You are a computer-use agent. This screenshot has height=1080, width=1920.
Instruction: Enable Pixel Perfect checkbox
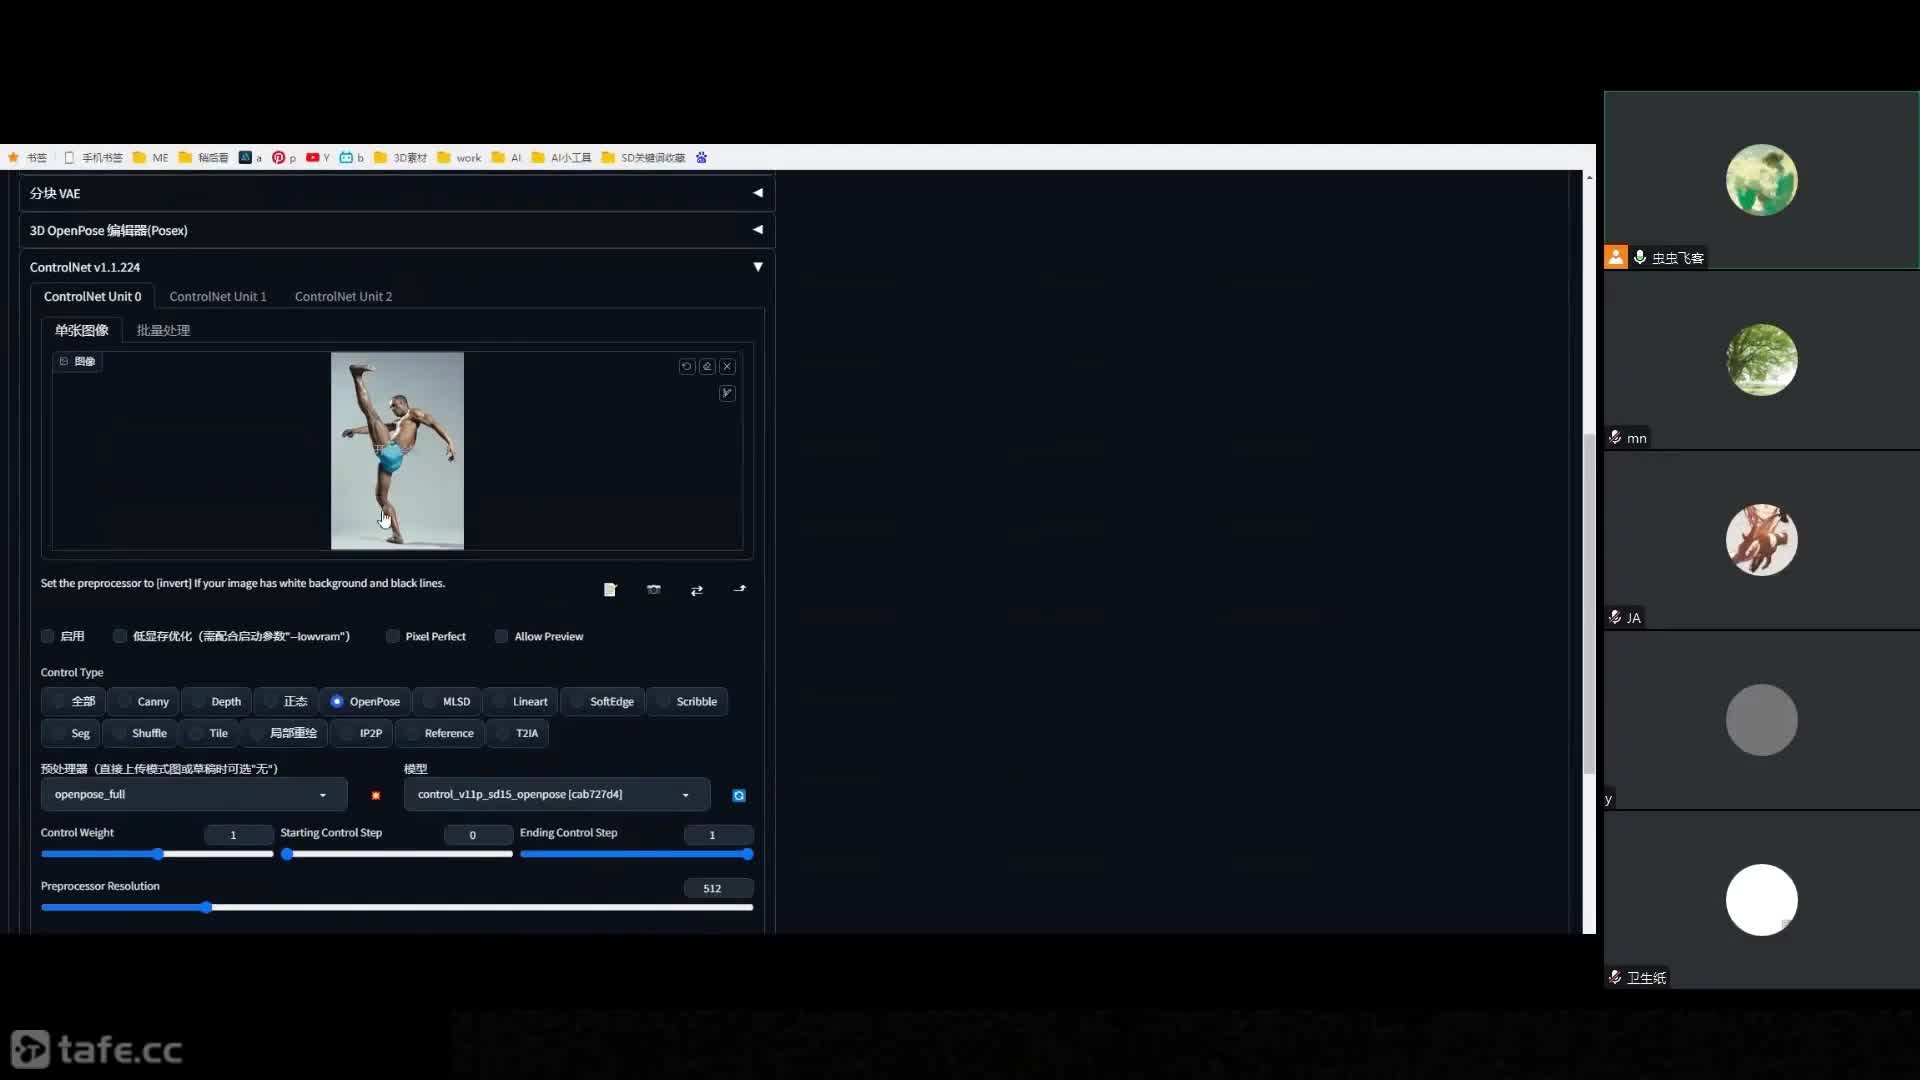(392, 636)
